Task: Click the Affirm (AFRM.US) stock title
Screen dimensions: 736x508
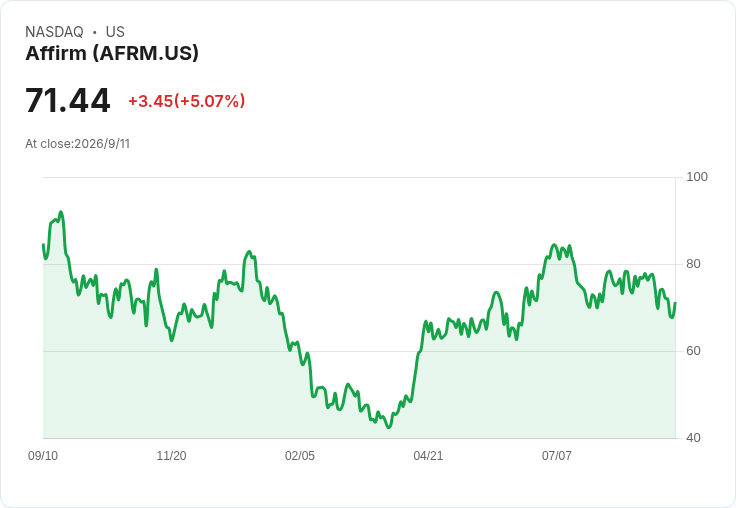Action: (112, 53)
